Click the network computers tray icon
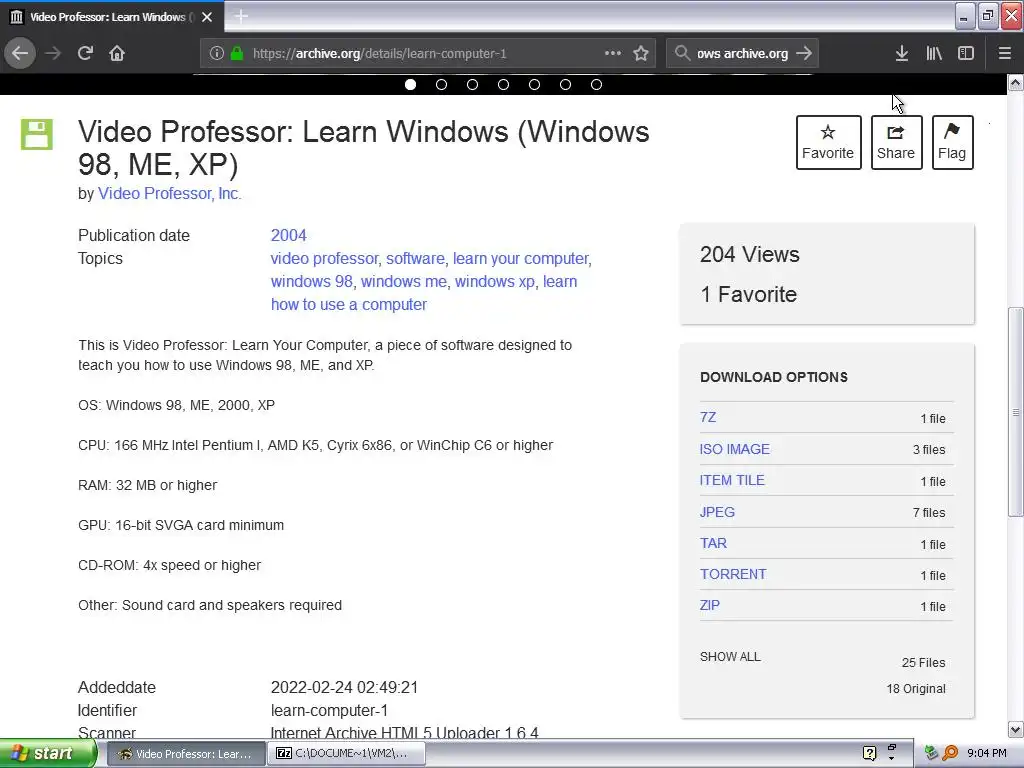Viewport: 1024px width, 768px height. point(932,754)
